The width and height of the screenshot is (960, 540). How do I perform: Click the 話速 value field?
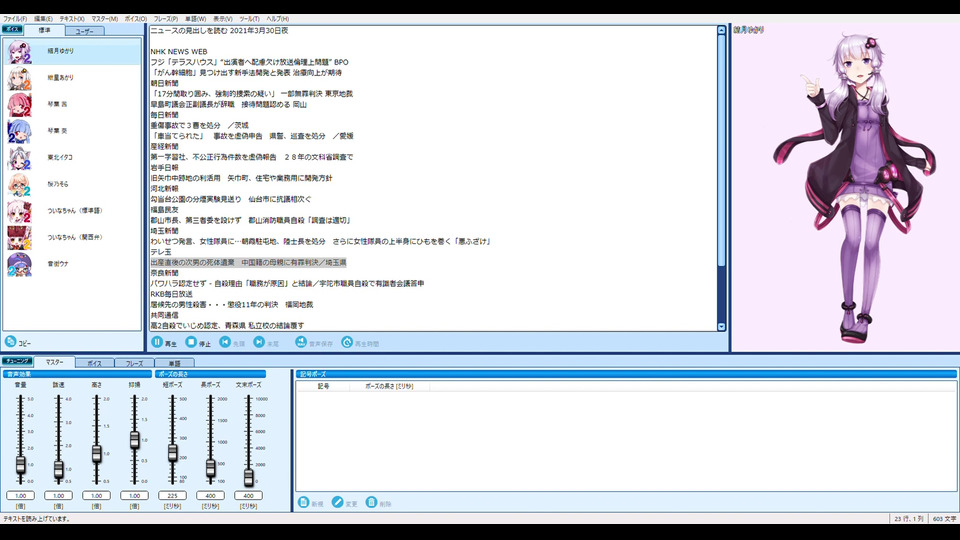[58, 495]
